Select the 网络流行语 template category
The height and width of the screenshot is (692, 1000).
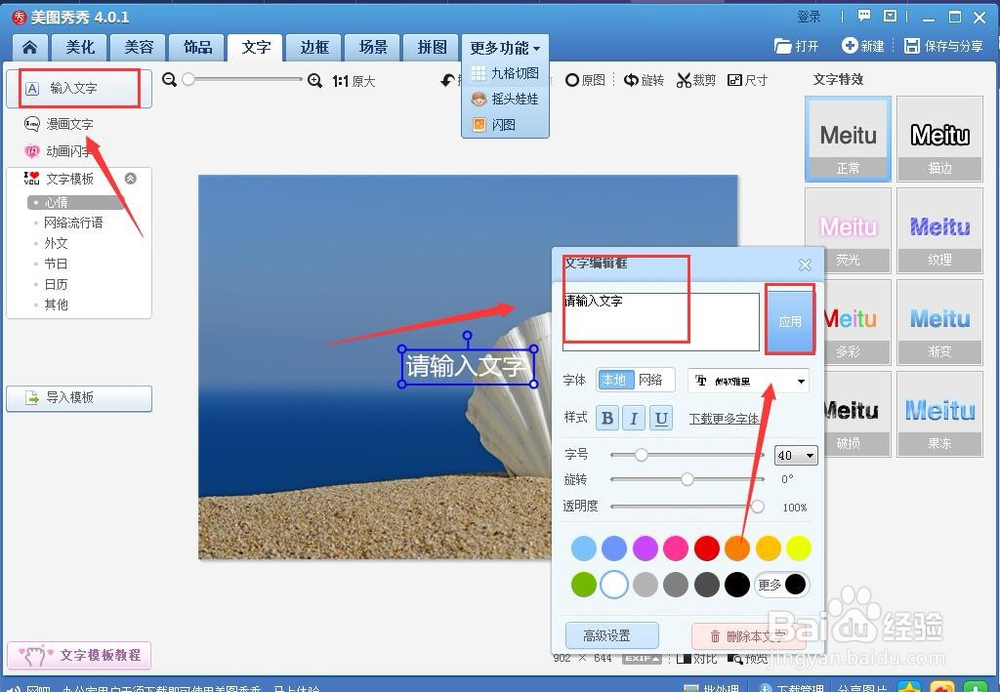[x=73, y=223]
